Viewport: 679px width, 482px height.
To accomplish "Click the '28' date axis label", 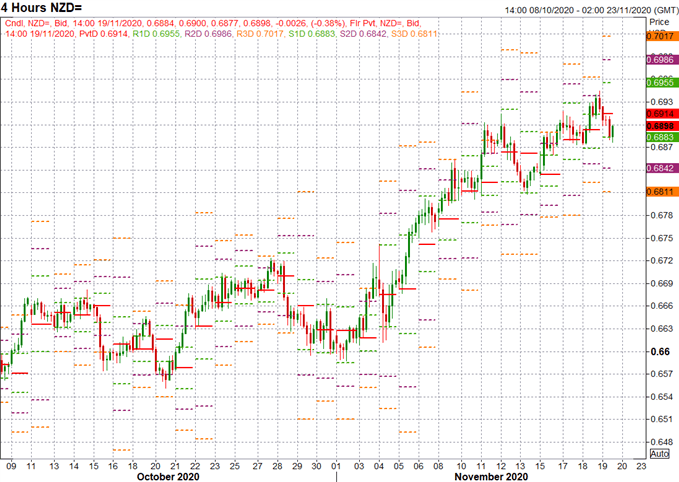I will tap(277, 466).
